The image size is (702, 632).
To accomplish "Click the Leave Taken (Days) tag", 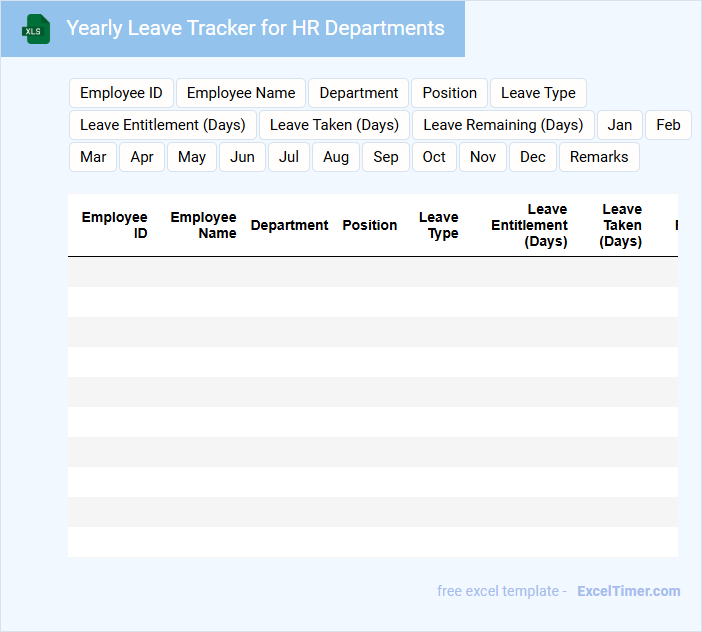I will pos(334,125).
